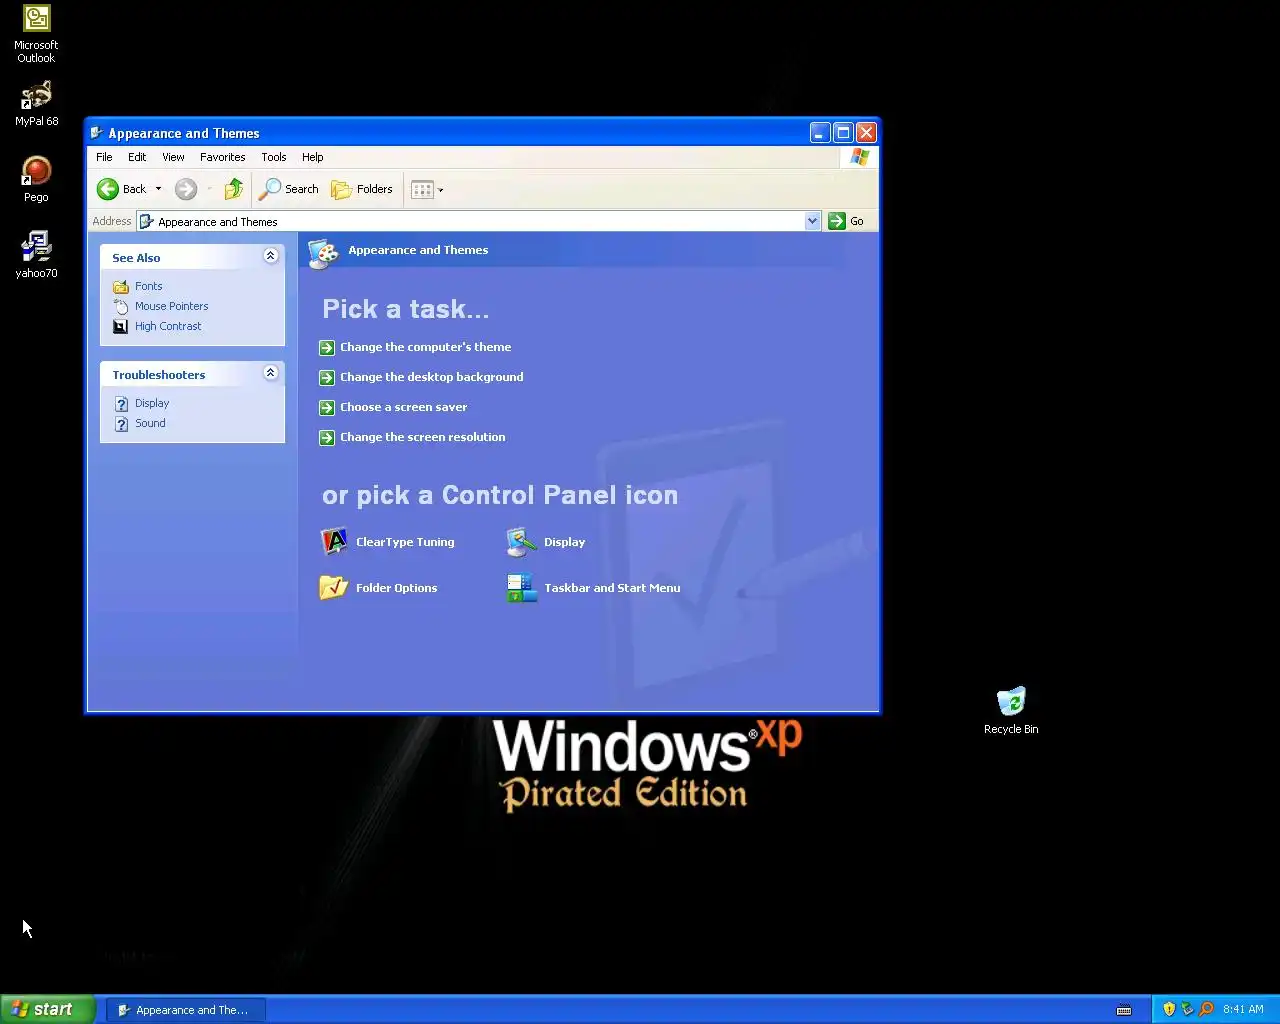The image size is (1280, 1024).
Task: Open the Tools menu
Action: [274, 157]
